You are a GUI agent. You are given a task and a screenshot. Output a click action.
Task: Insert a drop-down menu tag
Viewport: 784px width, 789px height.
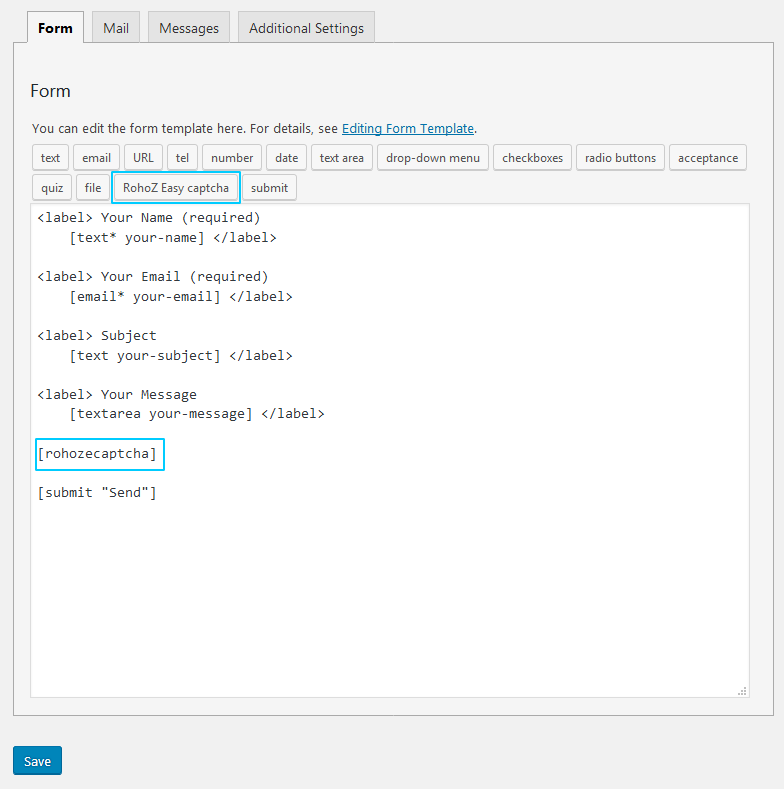(x=433, y=157)
